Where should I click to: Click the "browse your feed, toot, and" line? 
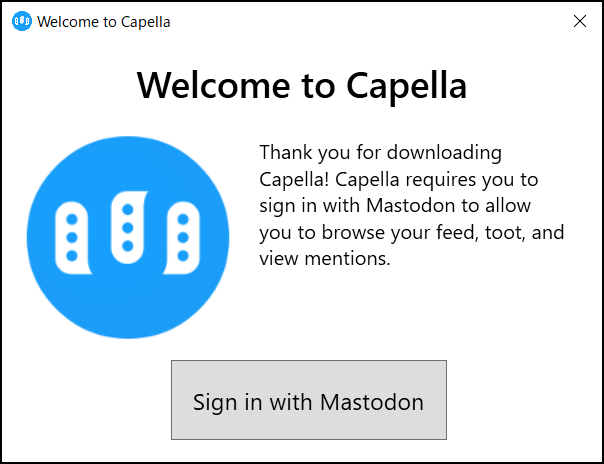[412, 233]
